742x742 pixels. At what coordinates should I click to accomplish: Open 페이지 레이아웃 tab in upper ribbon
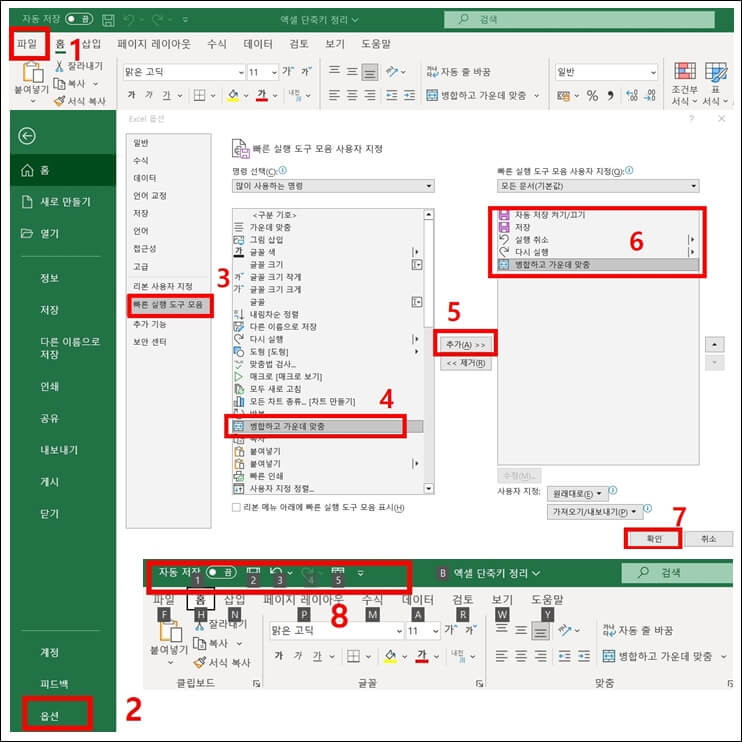[x=154, y=44]
